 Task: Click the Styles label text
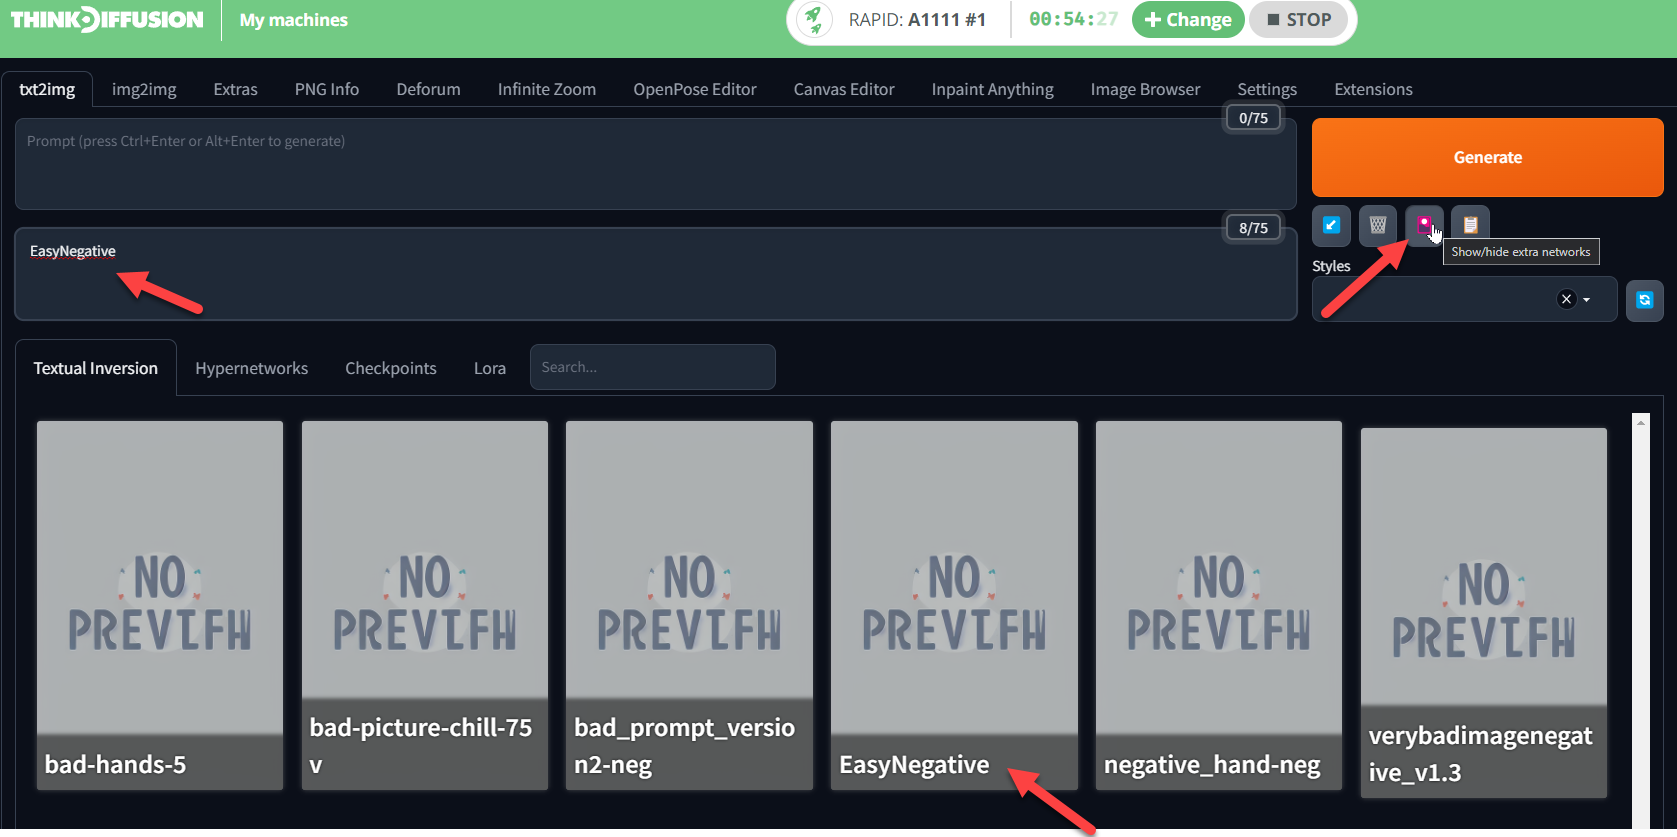coord(1331,266)
